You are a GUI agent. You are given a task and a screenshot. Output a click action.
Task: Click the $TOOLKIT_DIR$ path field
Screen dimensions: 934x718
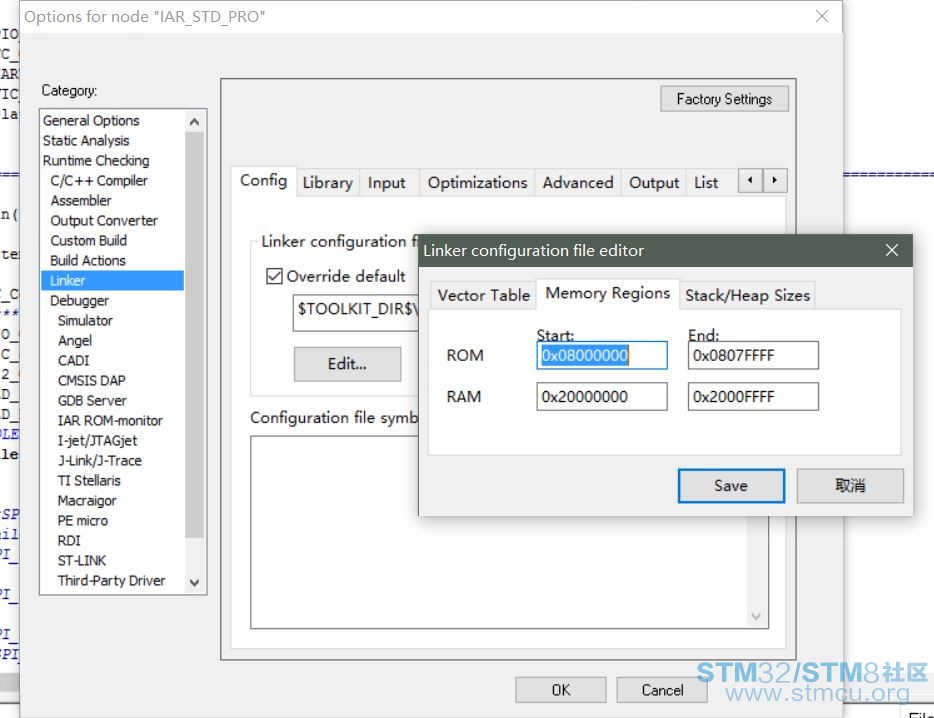[x=356, y=312]
